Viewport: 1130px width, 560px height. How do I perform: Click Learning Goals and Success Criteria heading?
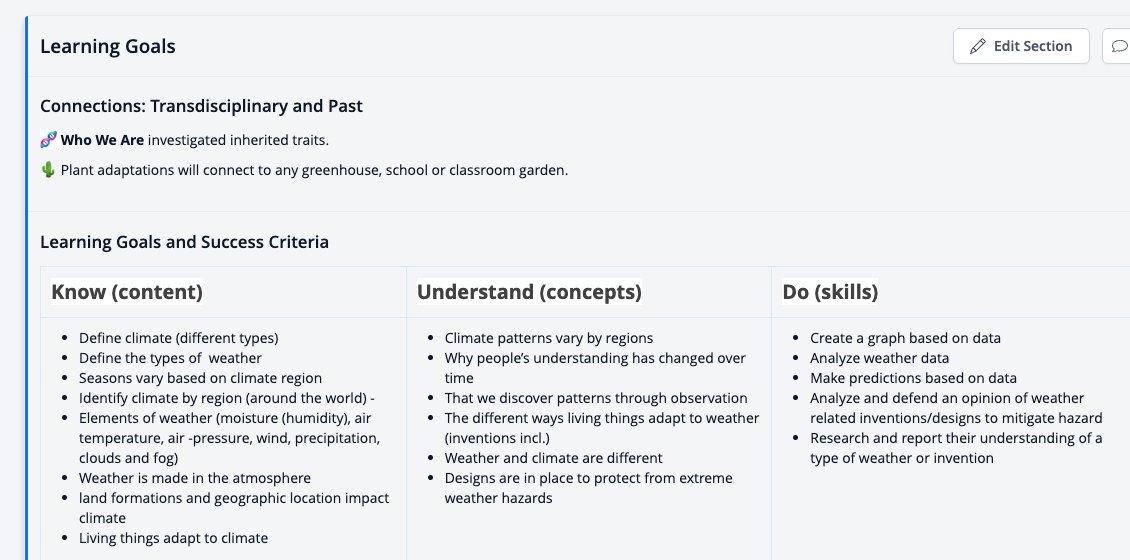tap(184, 241)
